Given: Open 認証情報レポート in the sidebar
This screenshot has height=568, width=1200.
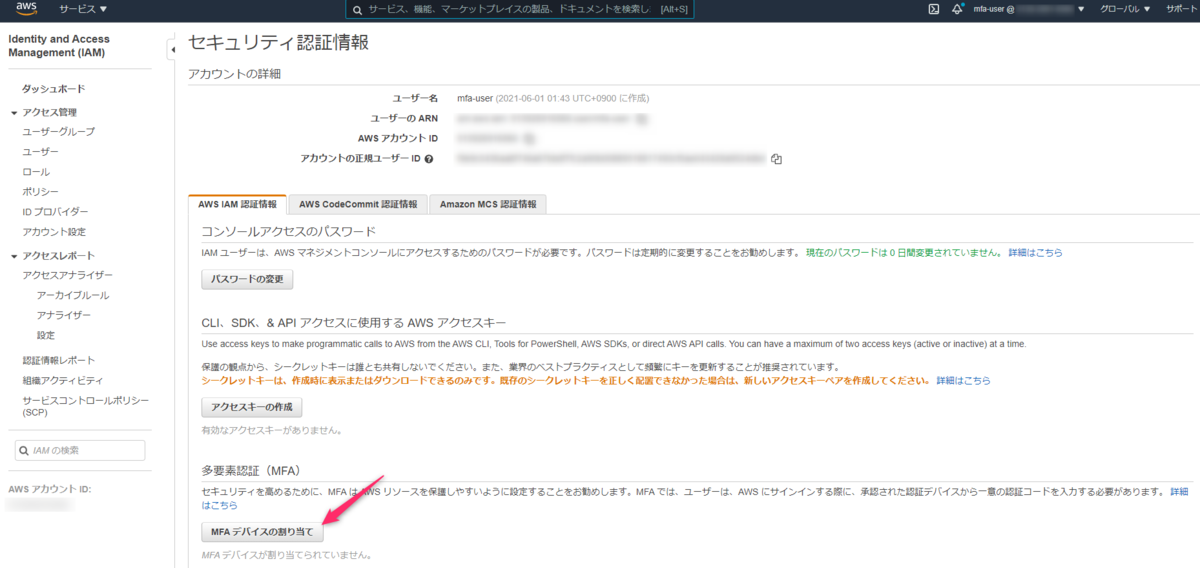Looking at the screenshot, I should tap(59, 360).
